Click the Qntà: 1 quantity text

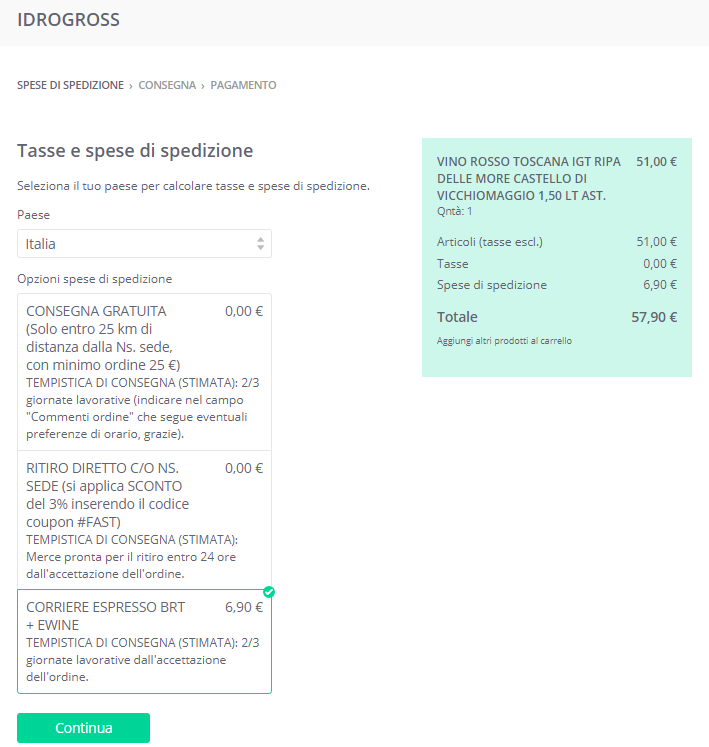[x=455, y=211]
